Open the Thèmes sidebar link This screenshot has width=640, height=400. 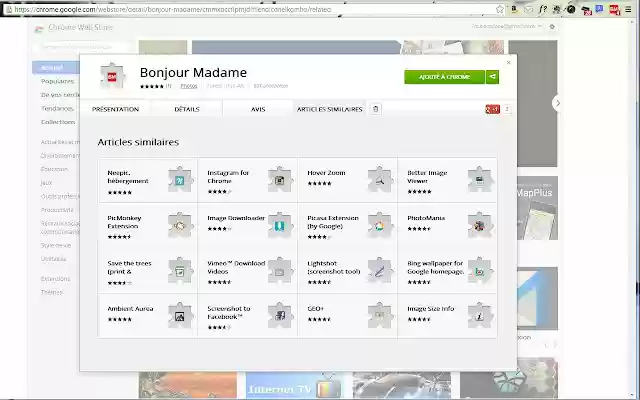pos(51,292)
